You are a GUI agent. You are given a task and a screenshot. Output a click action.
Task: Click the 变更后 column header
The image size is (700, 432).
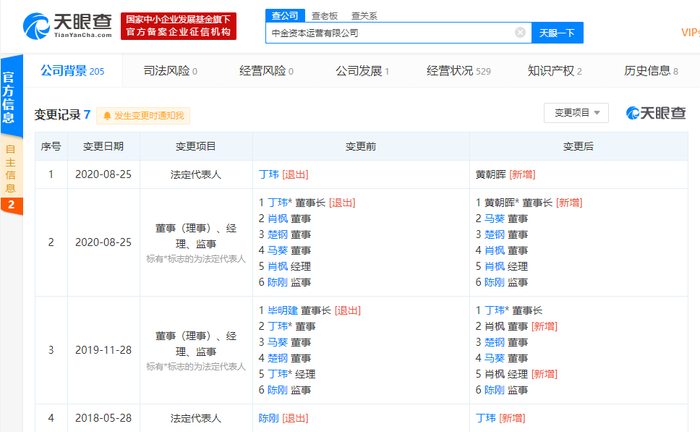coord(578,146)
